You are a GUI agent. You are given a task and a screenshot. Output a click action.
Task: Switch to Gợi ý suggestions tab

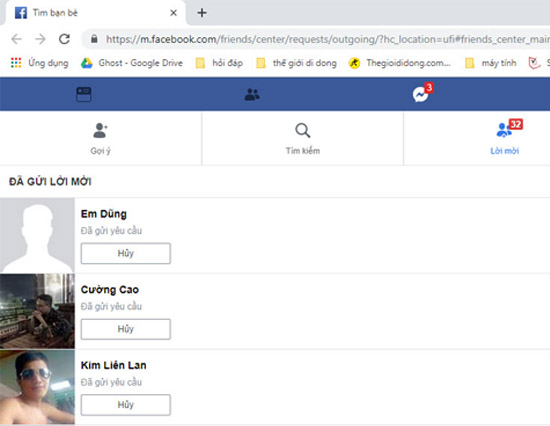pos(100,139)
